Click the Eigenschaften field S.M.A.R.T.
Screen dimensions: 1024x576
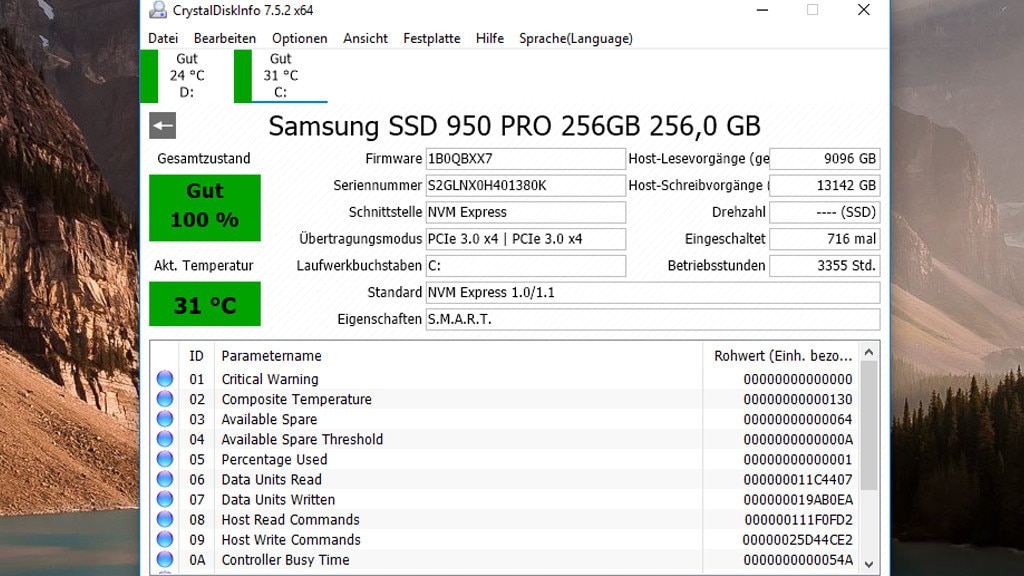[653, 319]
